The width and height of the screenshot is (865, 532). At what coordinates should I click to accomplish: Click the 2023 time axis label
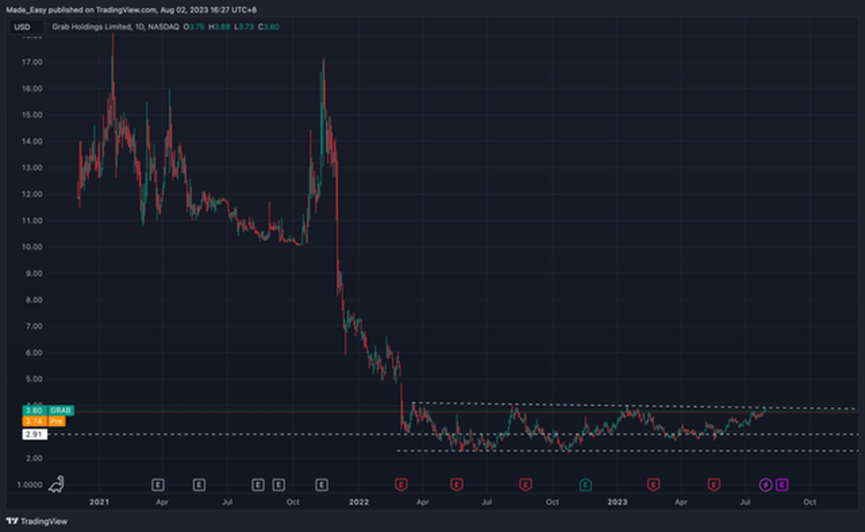click(617, 502)
